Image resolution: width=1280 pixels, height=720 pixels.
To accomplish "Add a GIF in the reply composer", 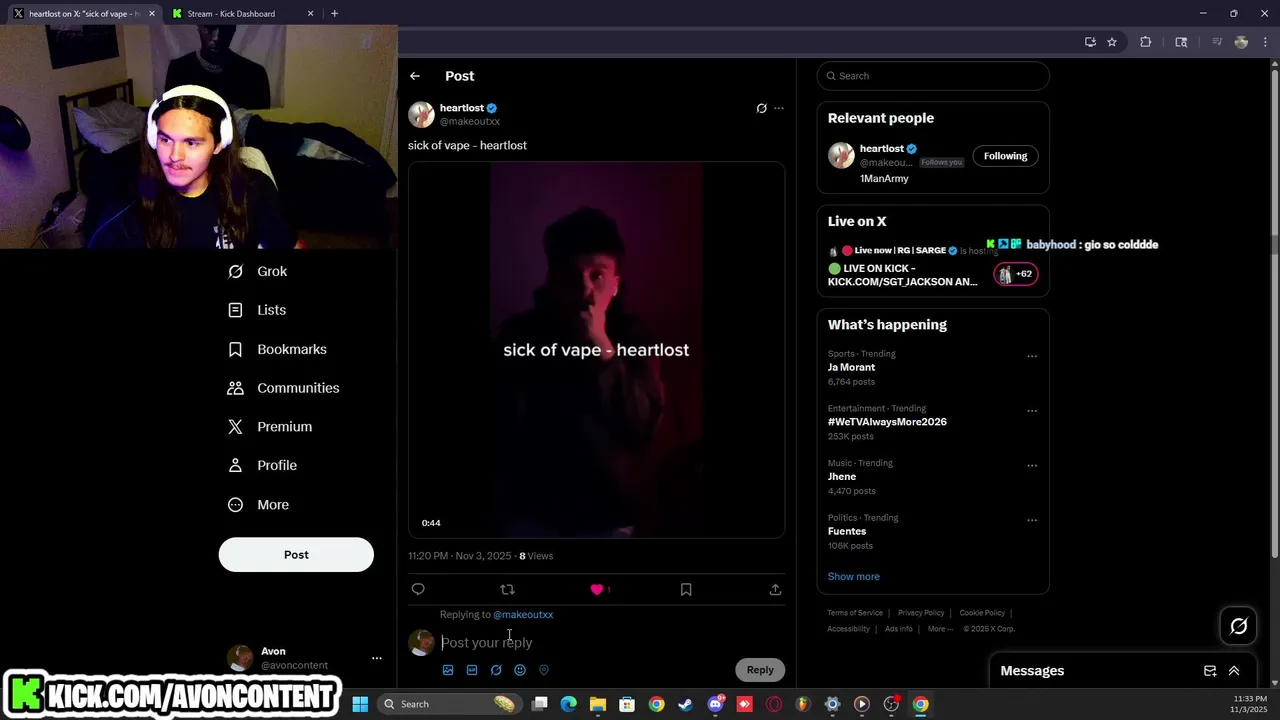I will pos(472,670).
